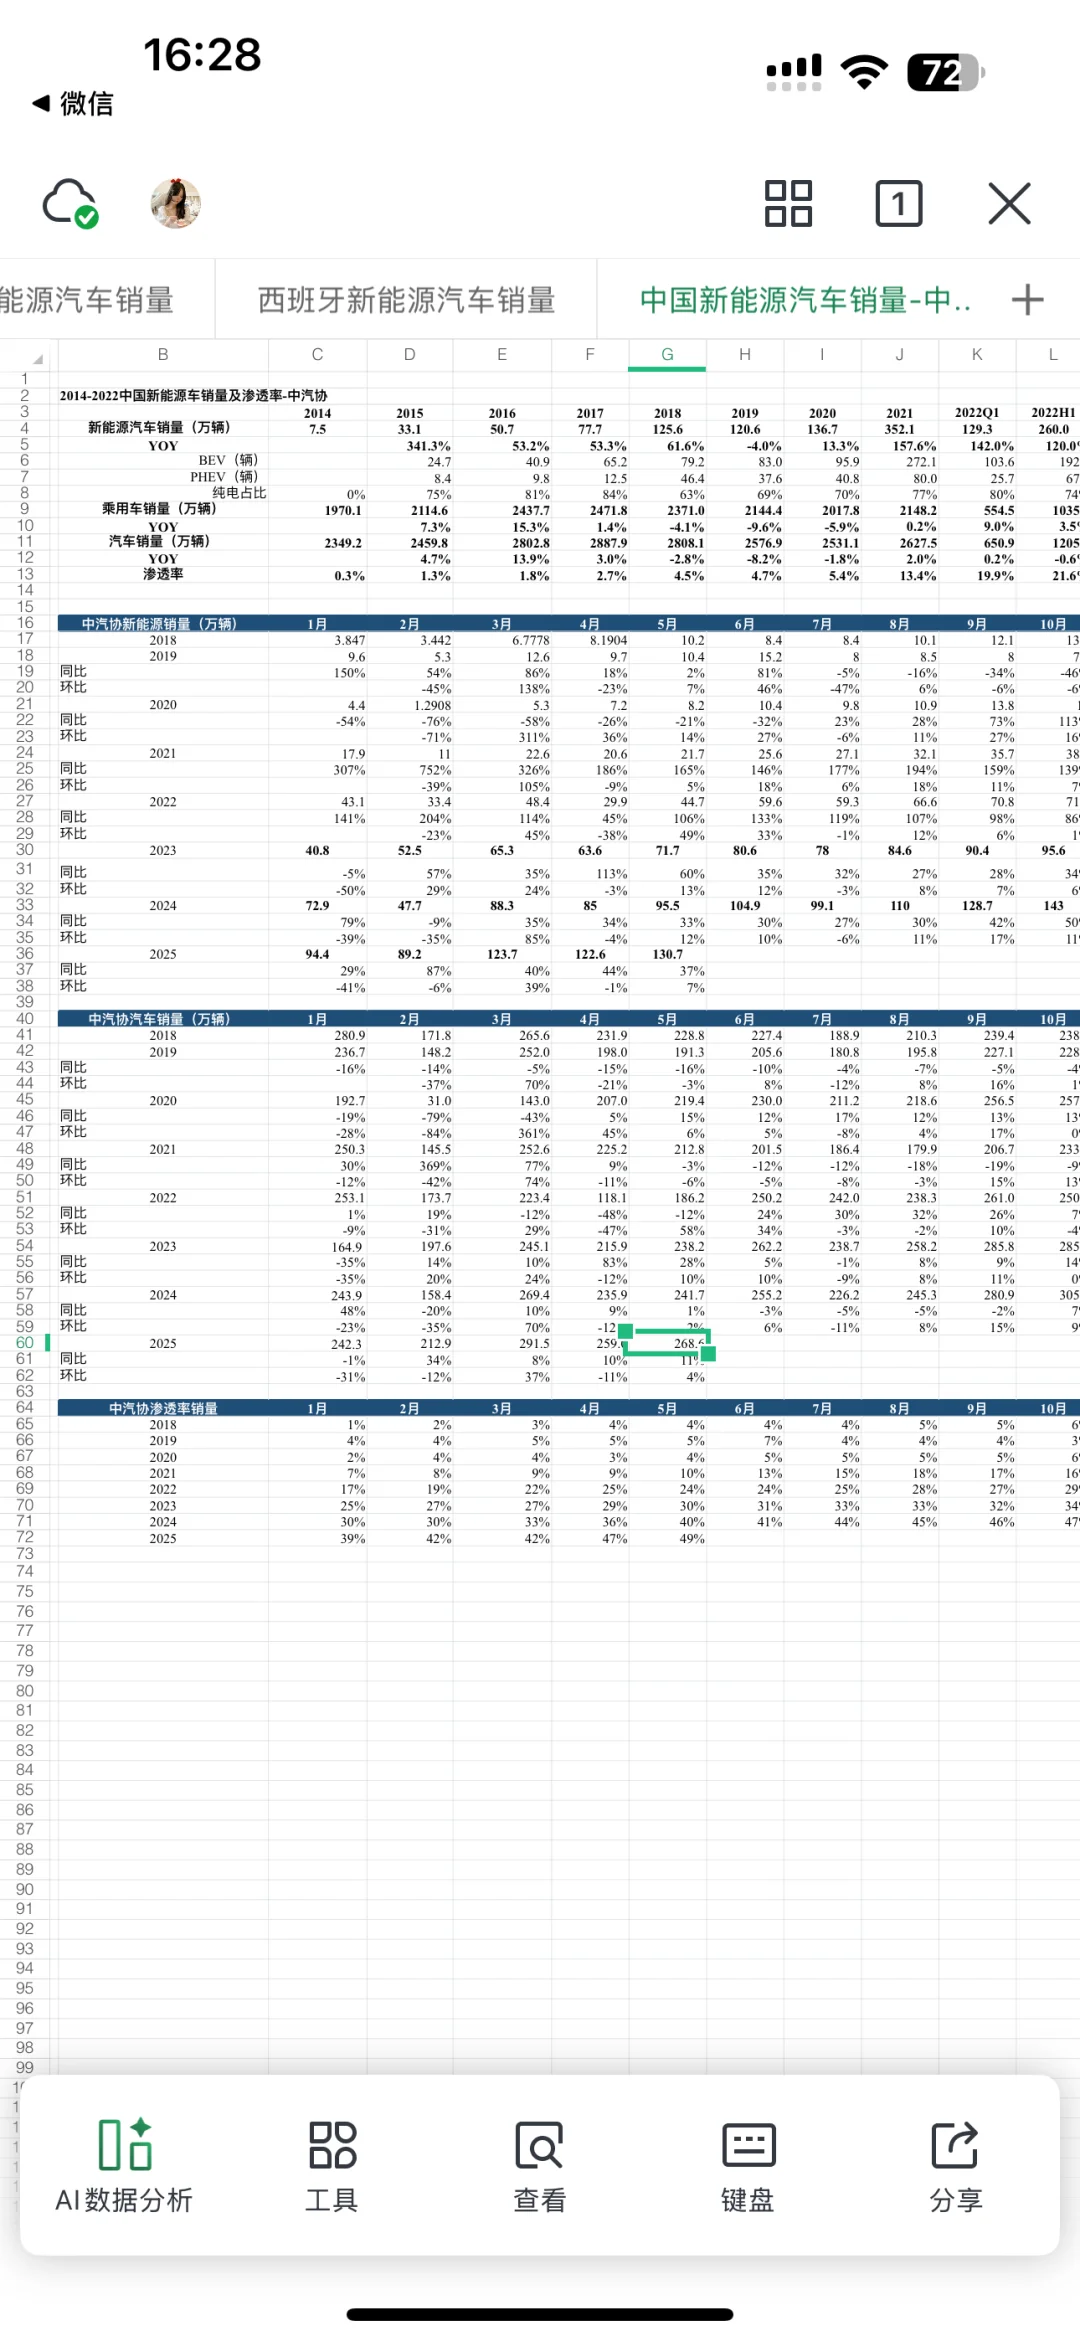Viewport: 1080px width, 2341px height.
Task: Tap cell value 1970.1 in row 9
Action: point(343,511)
